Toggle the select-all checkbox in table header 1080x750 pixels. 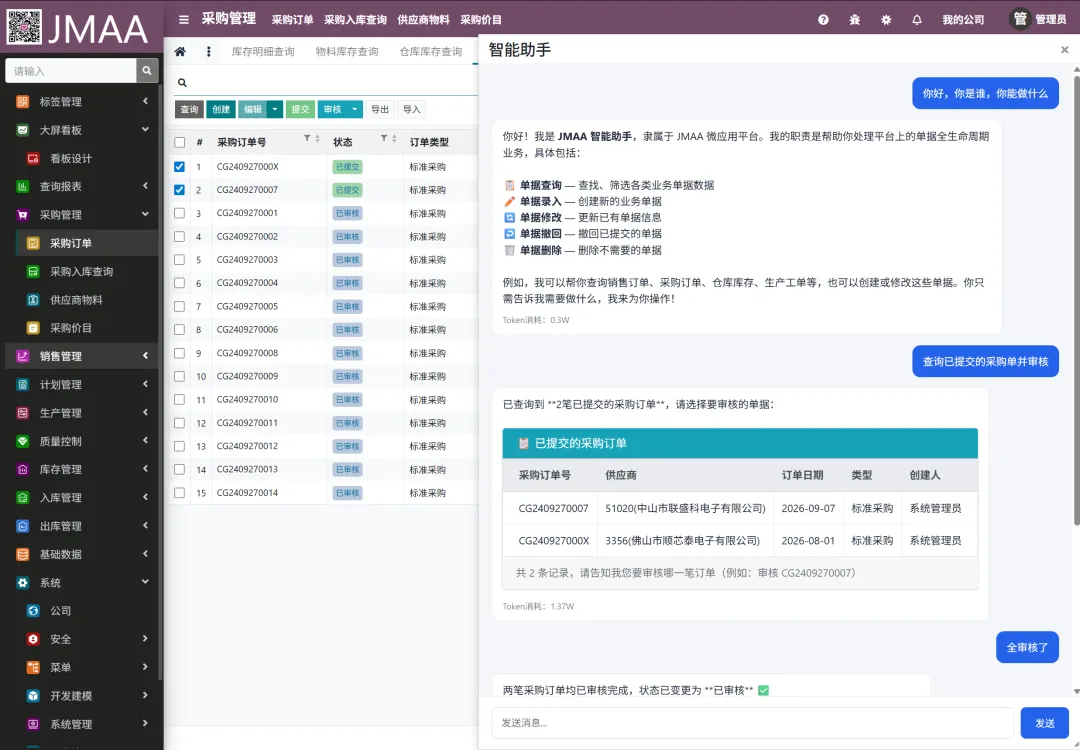[179, 142]
